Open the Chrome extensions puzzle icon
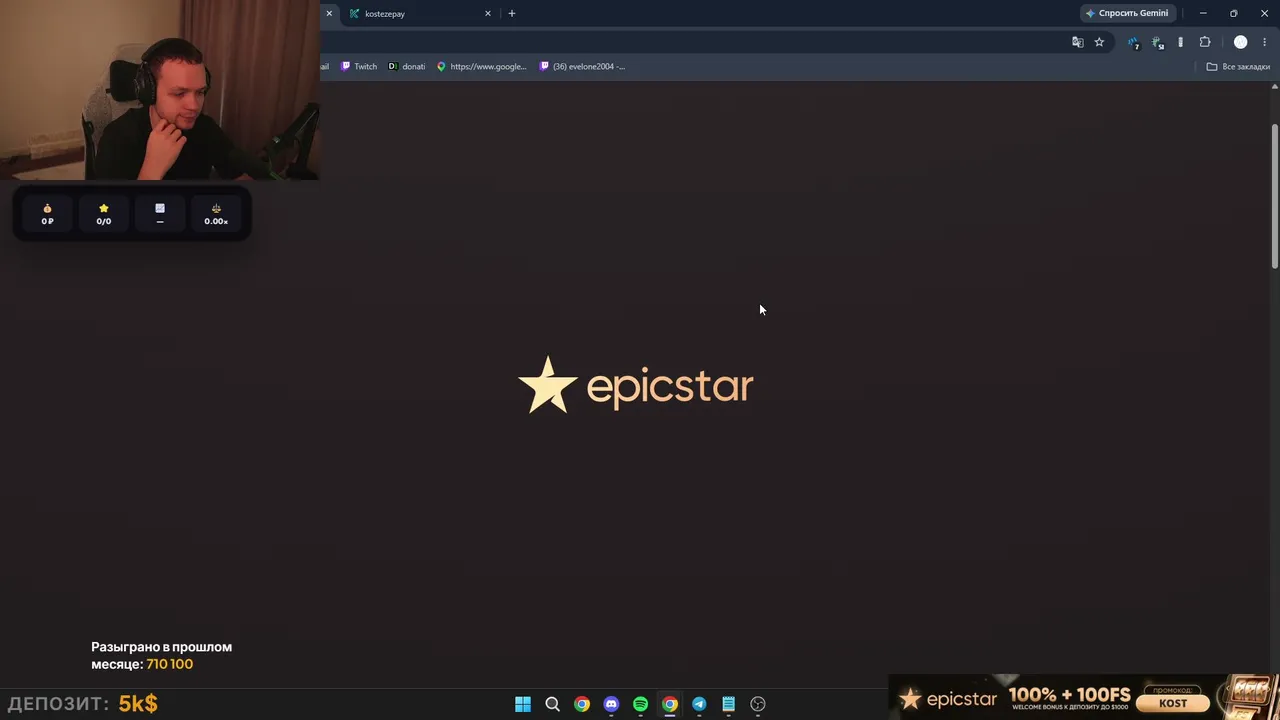 point(1205,42)
